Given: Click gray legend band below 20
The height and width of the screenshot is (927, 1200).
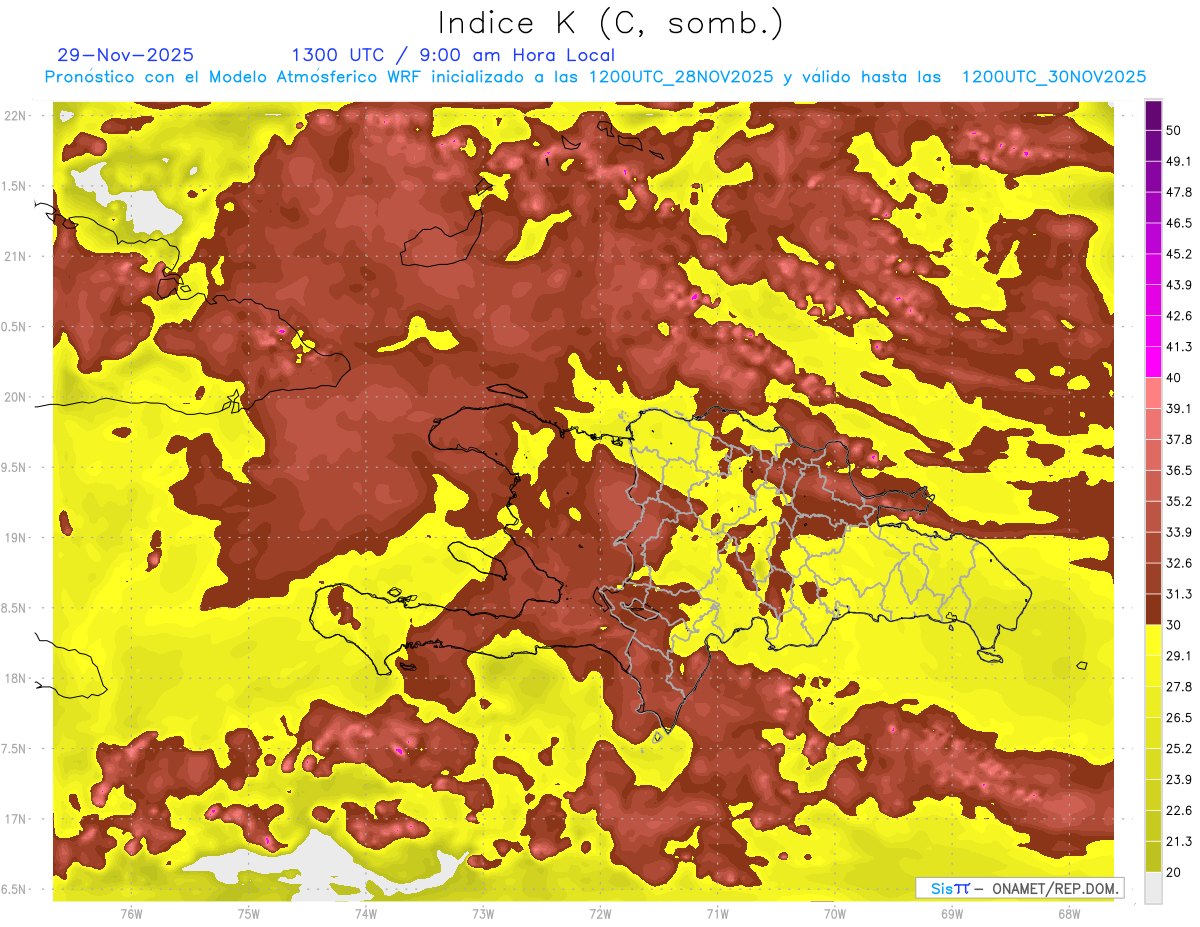Looking at the screenshot, I should point(1153,888).
